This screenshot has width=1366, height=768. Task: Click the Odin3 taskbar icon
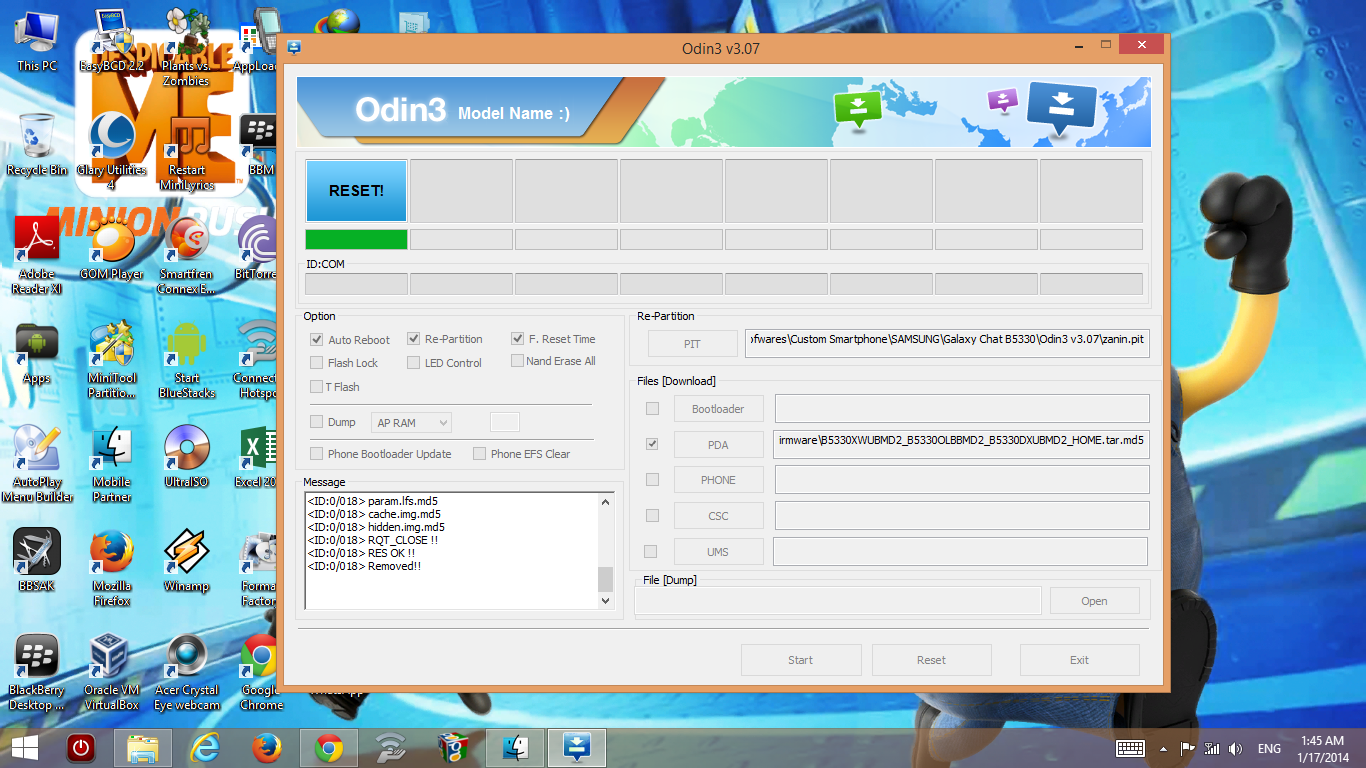click(x=577, y=747)
